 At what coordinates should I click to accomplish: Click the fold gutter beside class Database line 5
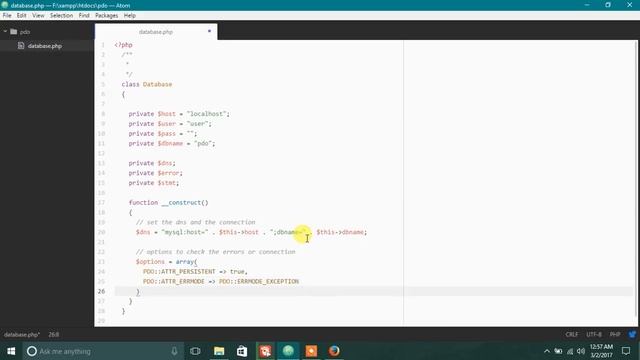[110, 84]
